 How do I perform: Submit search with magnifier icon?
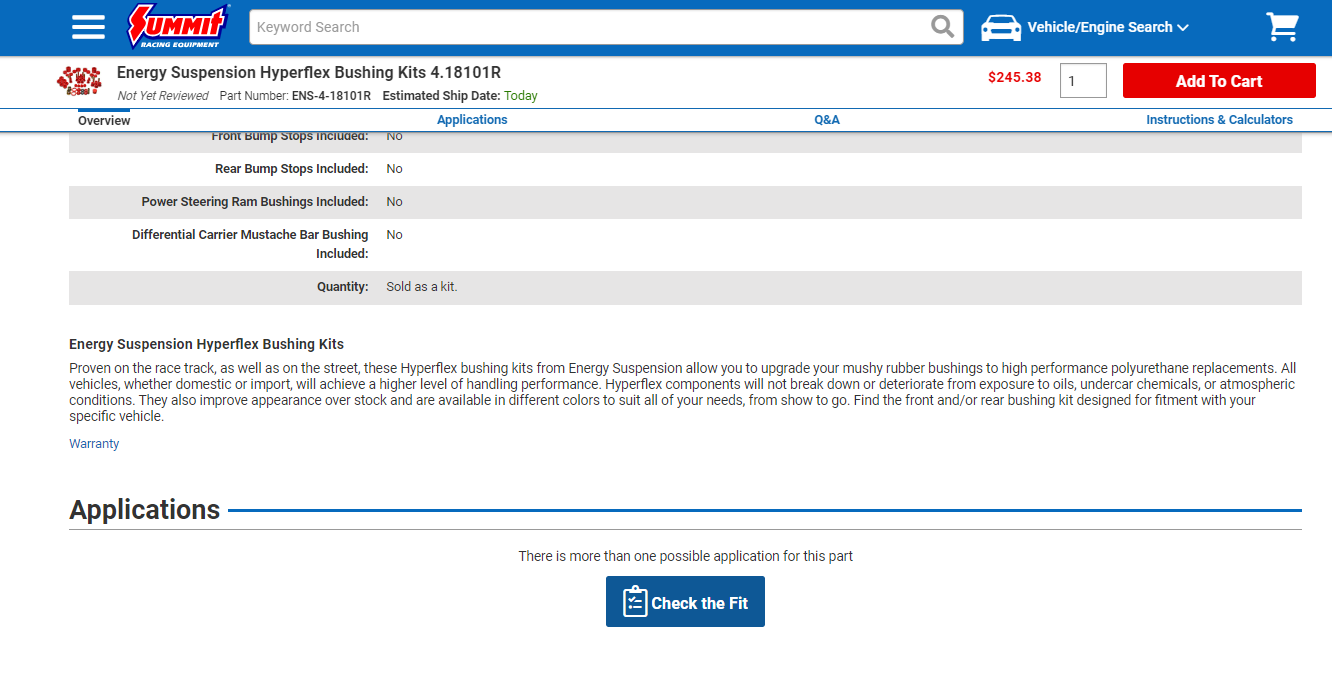click(x=942, y=27)
